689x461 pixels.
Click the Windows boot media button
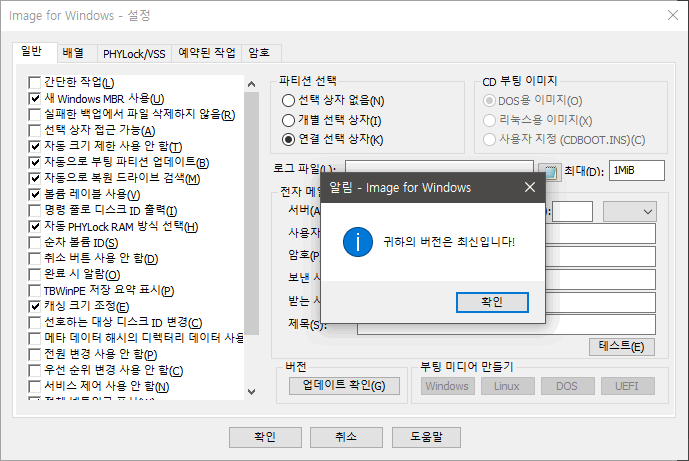[447, 386]
